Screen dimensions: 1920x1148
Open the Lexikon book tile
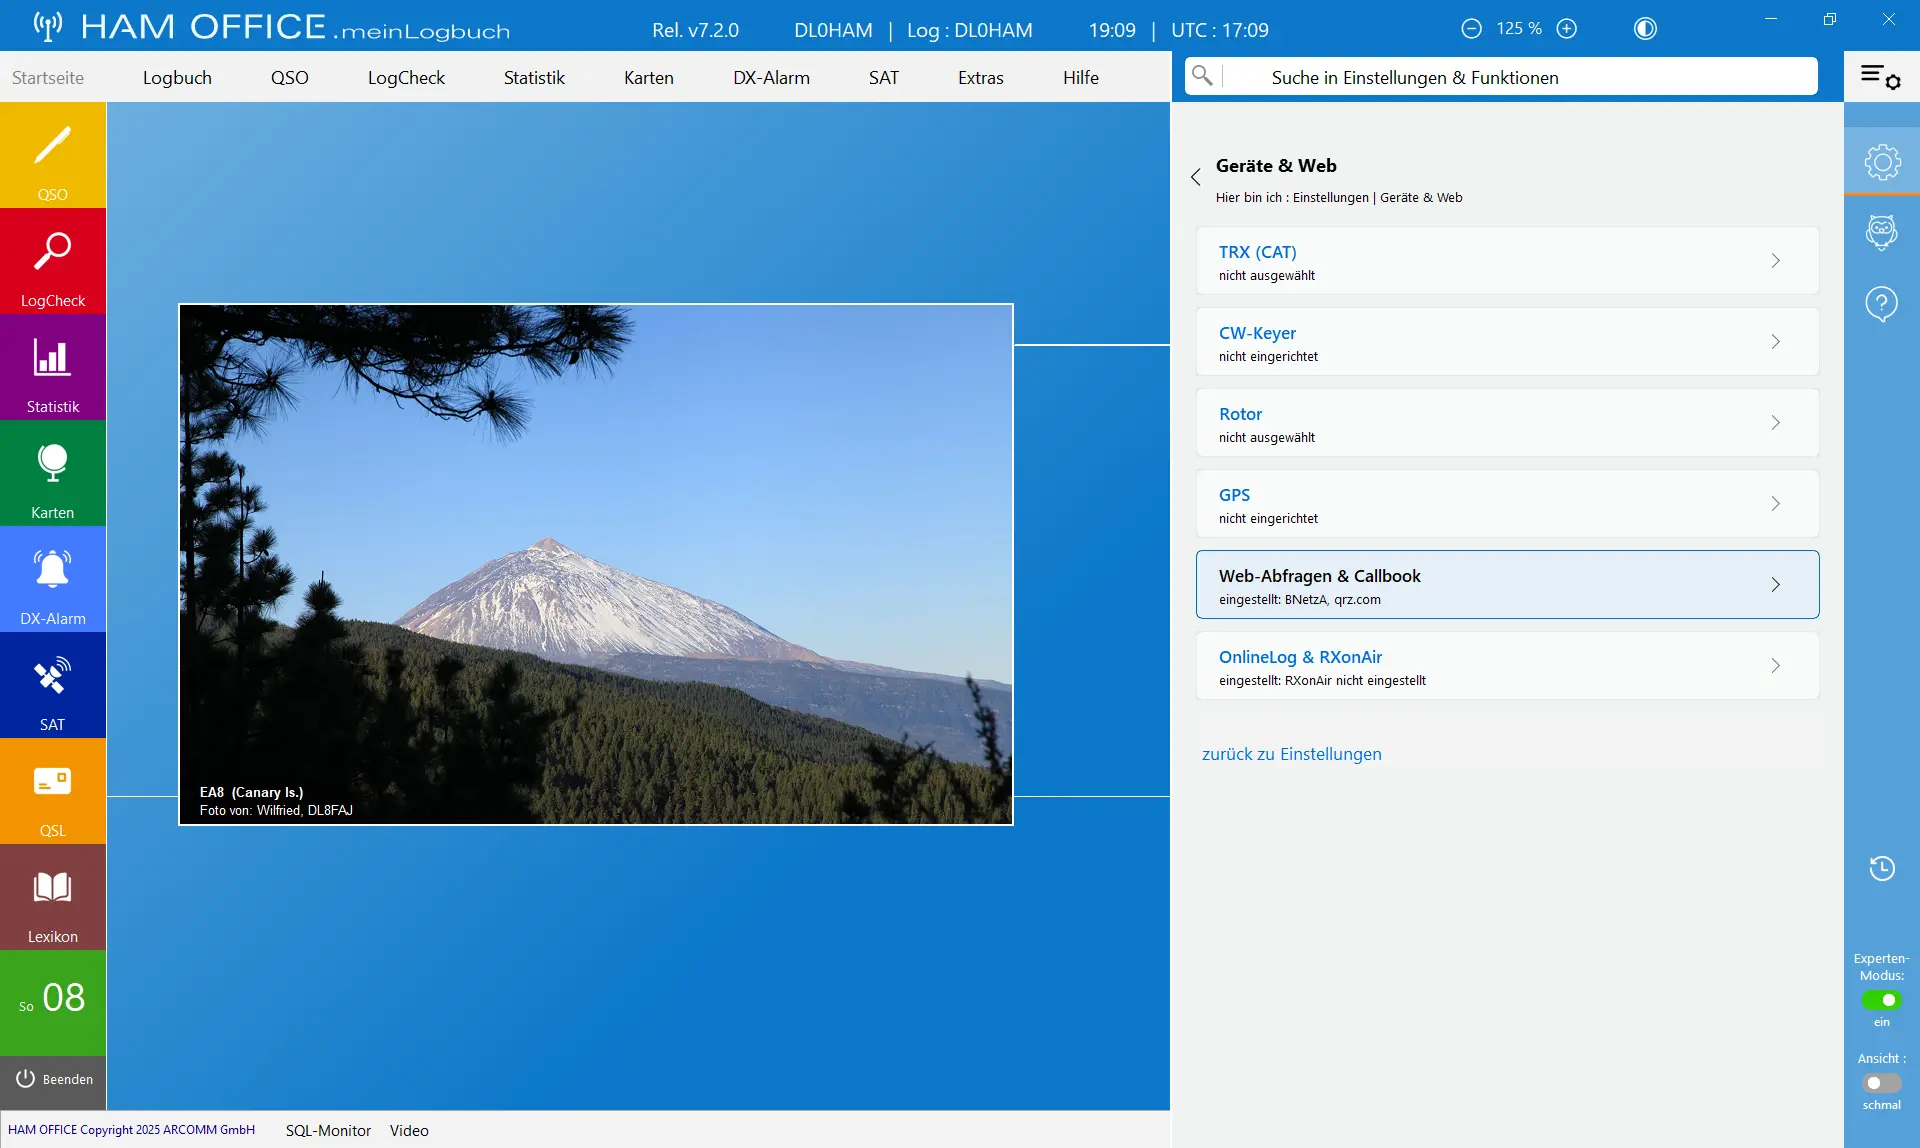tap(53, 897)
